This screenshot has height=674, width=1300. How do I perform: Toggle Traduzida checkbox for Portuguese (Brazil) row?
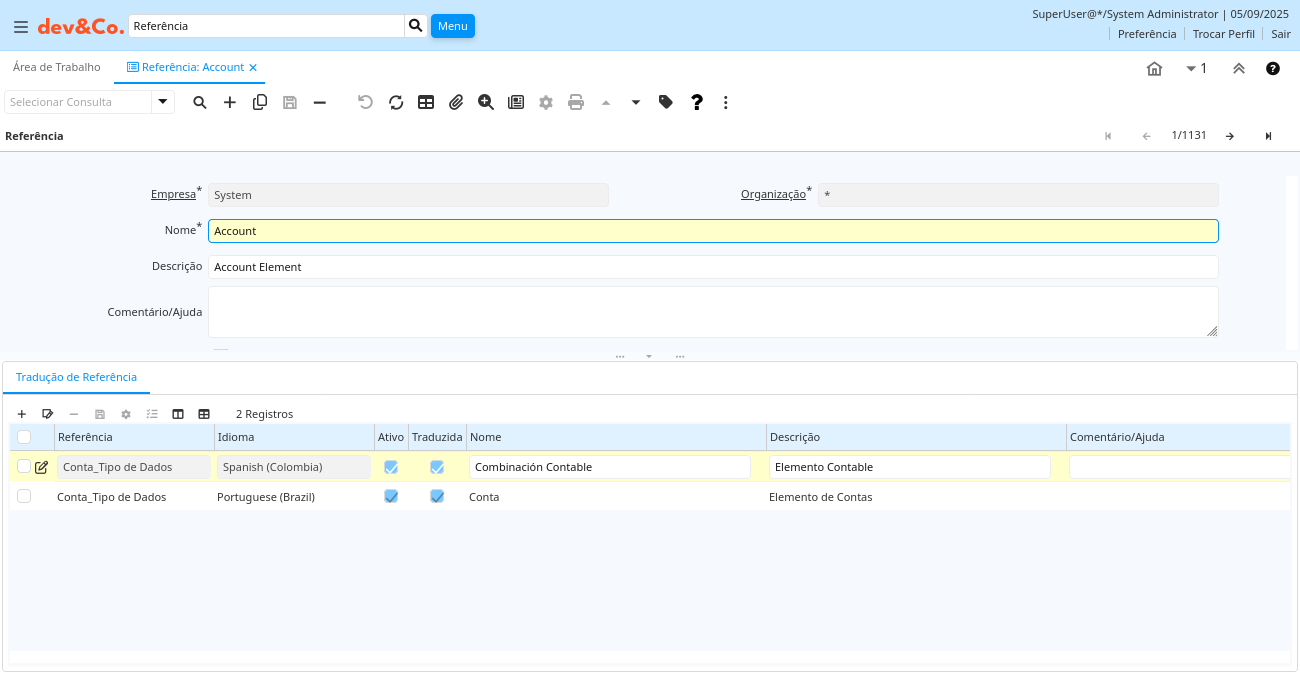(437, 496)
